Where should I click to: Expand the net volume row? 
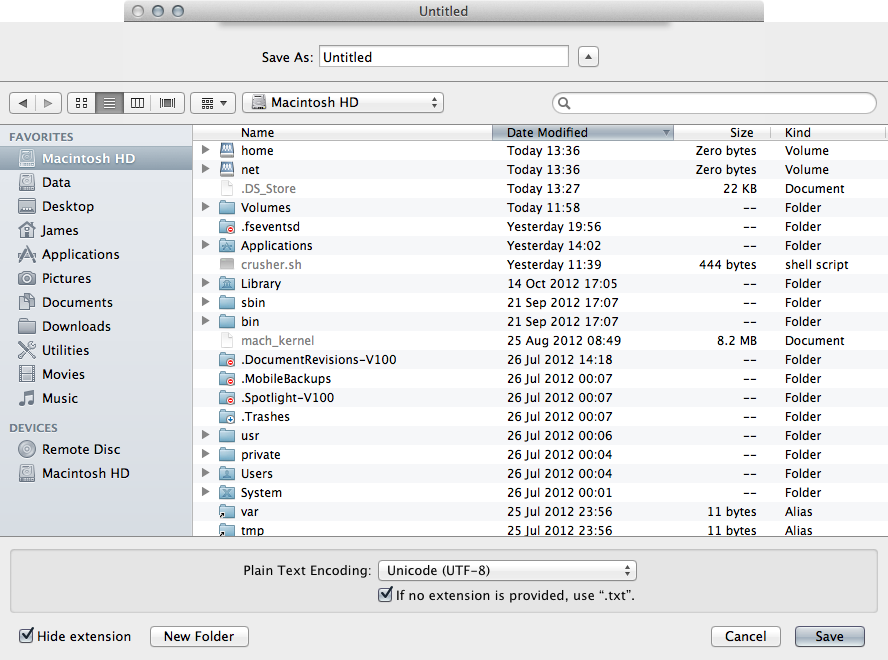(206, 169)
